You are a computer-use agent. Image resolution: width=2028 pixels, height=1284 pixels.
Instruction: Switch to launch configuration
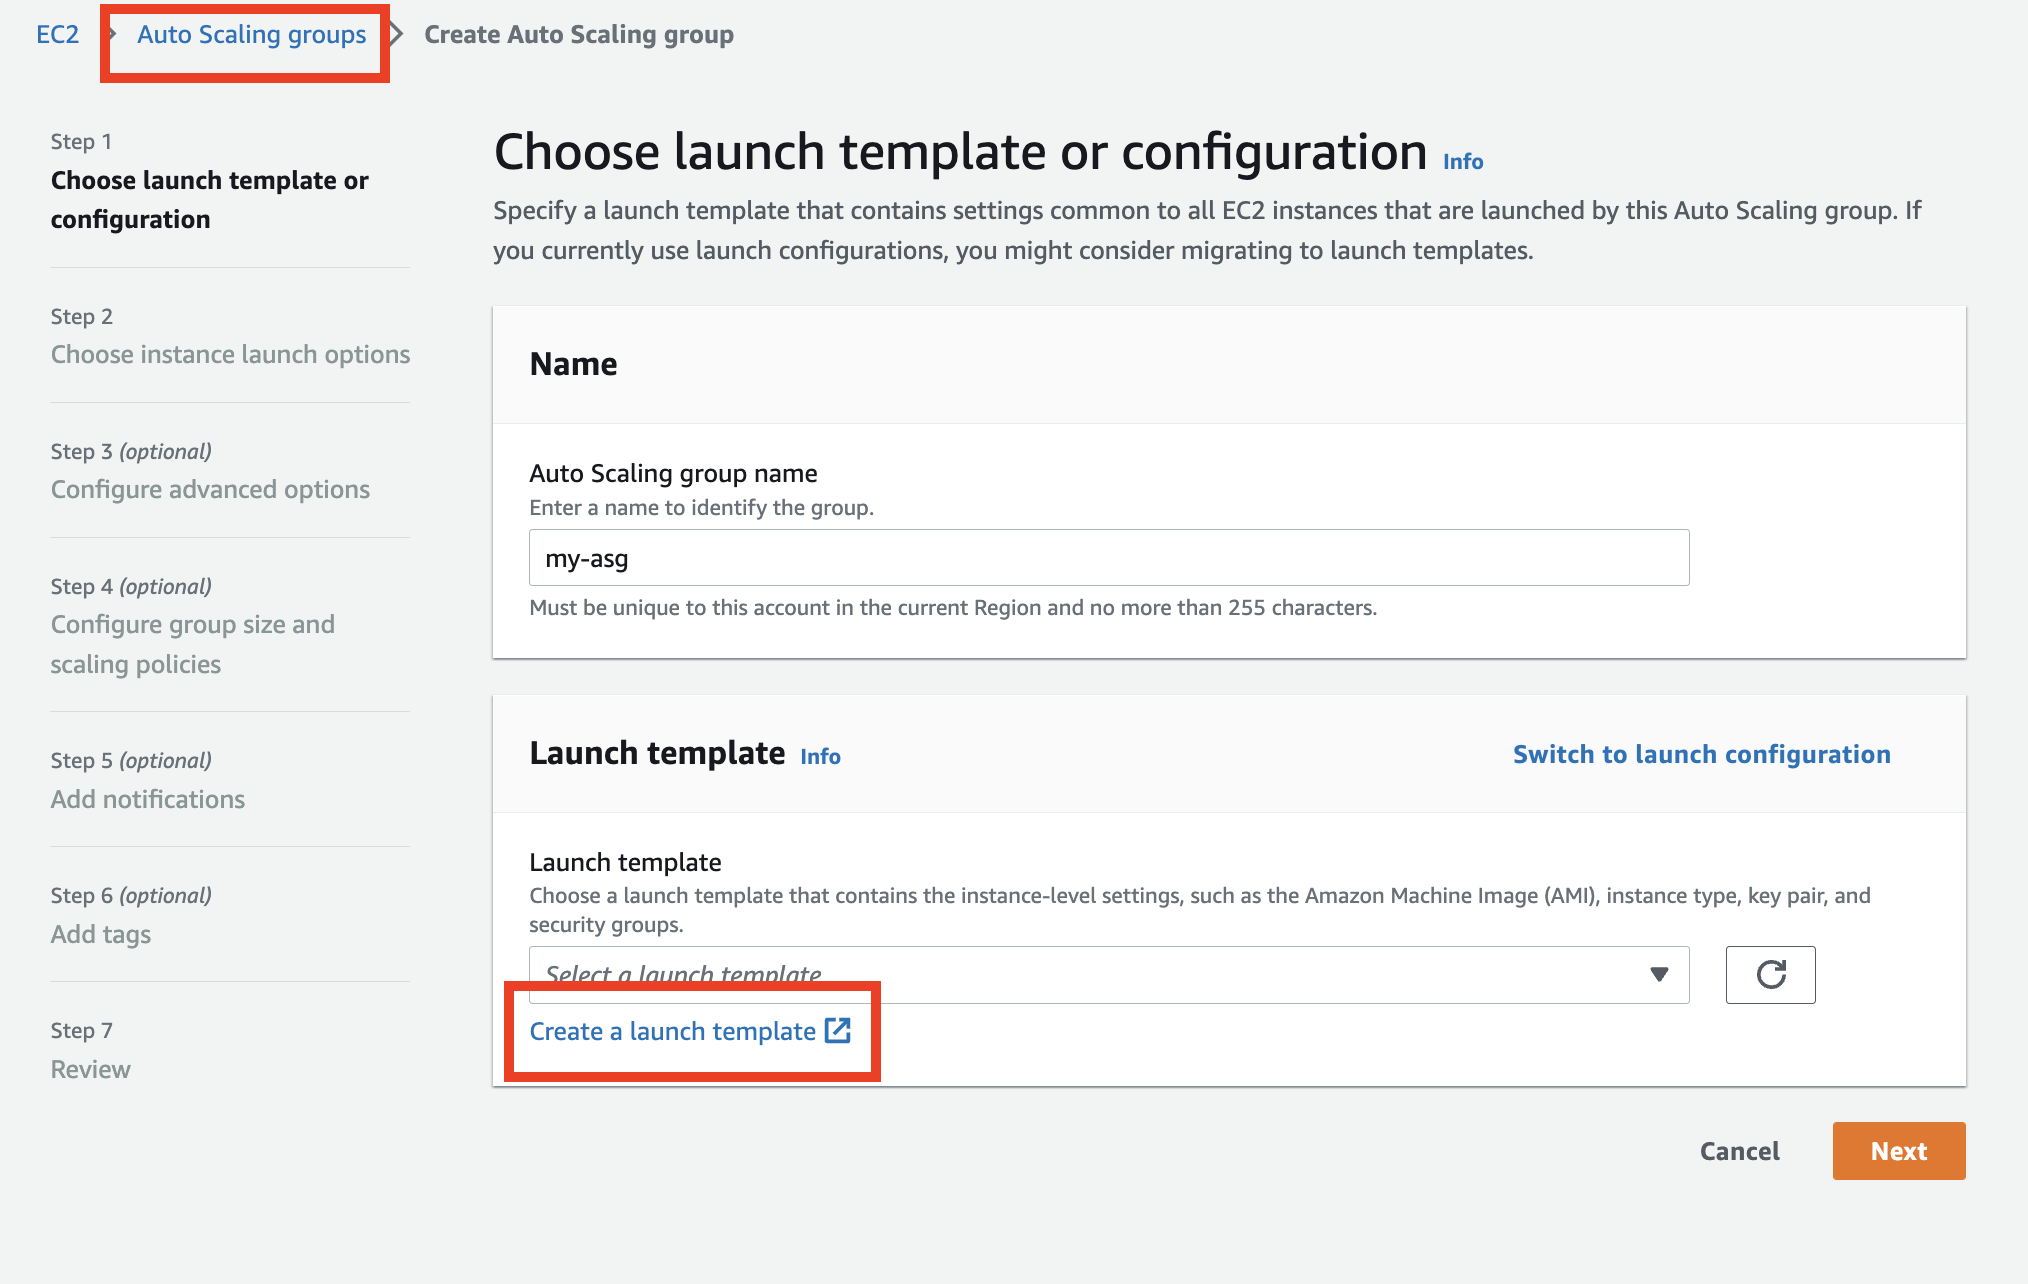coord(1701,754)
